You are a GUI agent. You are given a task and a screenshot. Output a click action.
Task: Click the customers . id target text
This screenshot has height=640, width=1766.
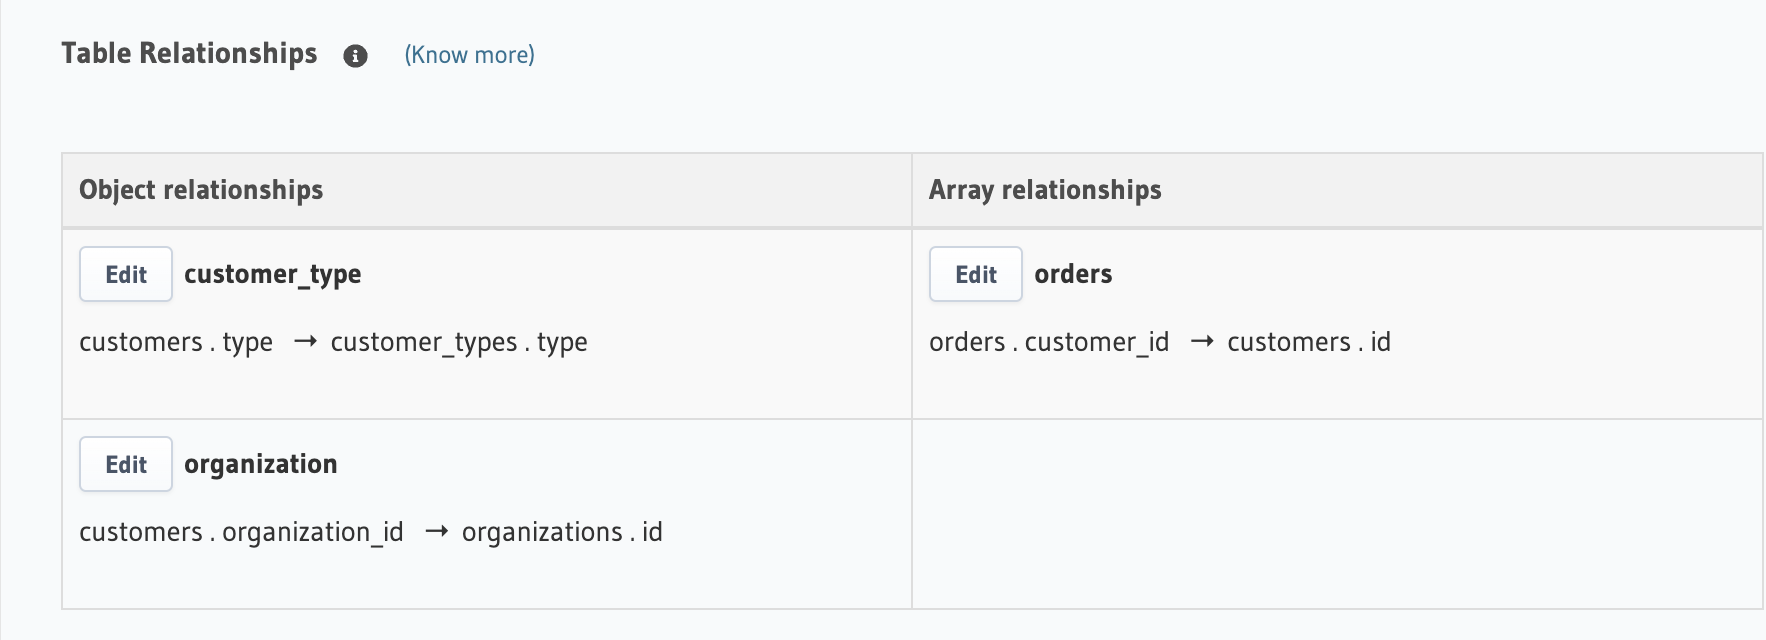tap(1308, 342)
